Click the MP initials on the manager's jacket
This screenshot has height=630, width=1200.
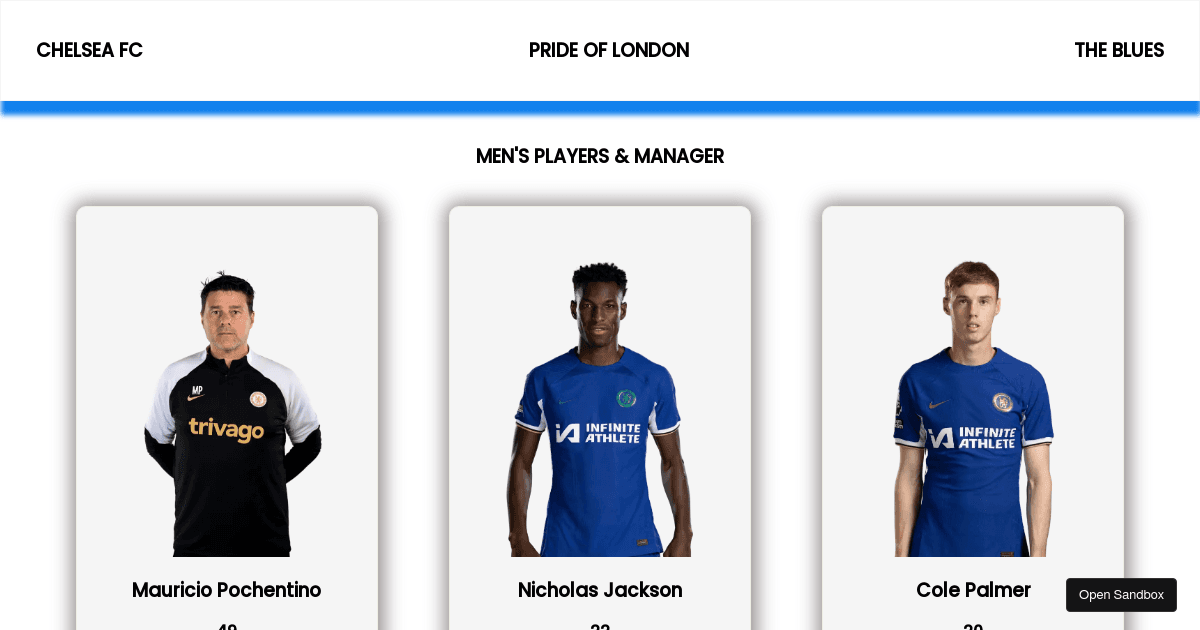[x=198, y=389]
